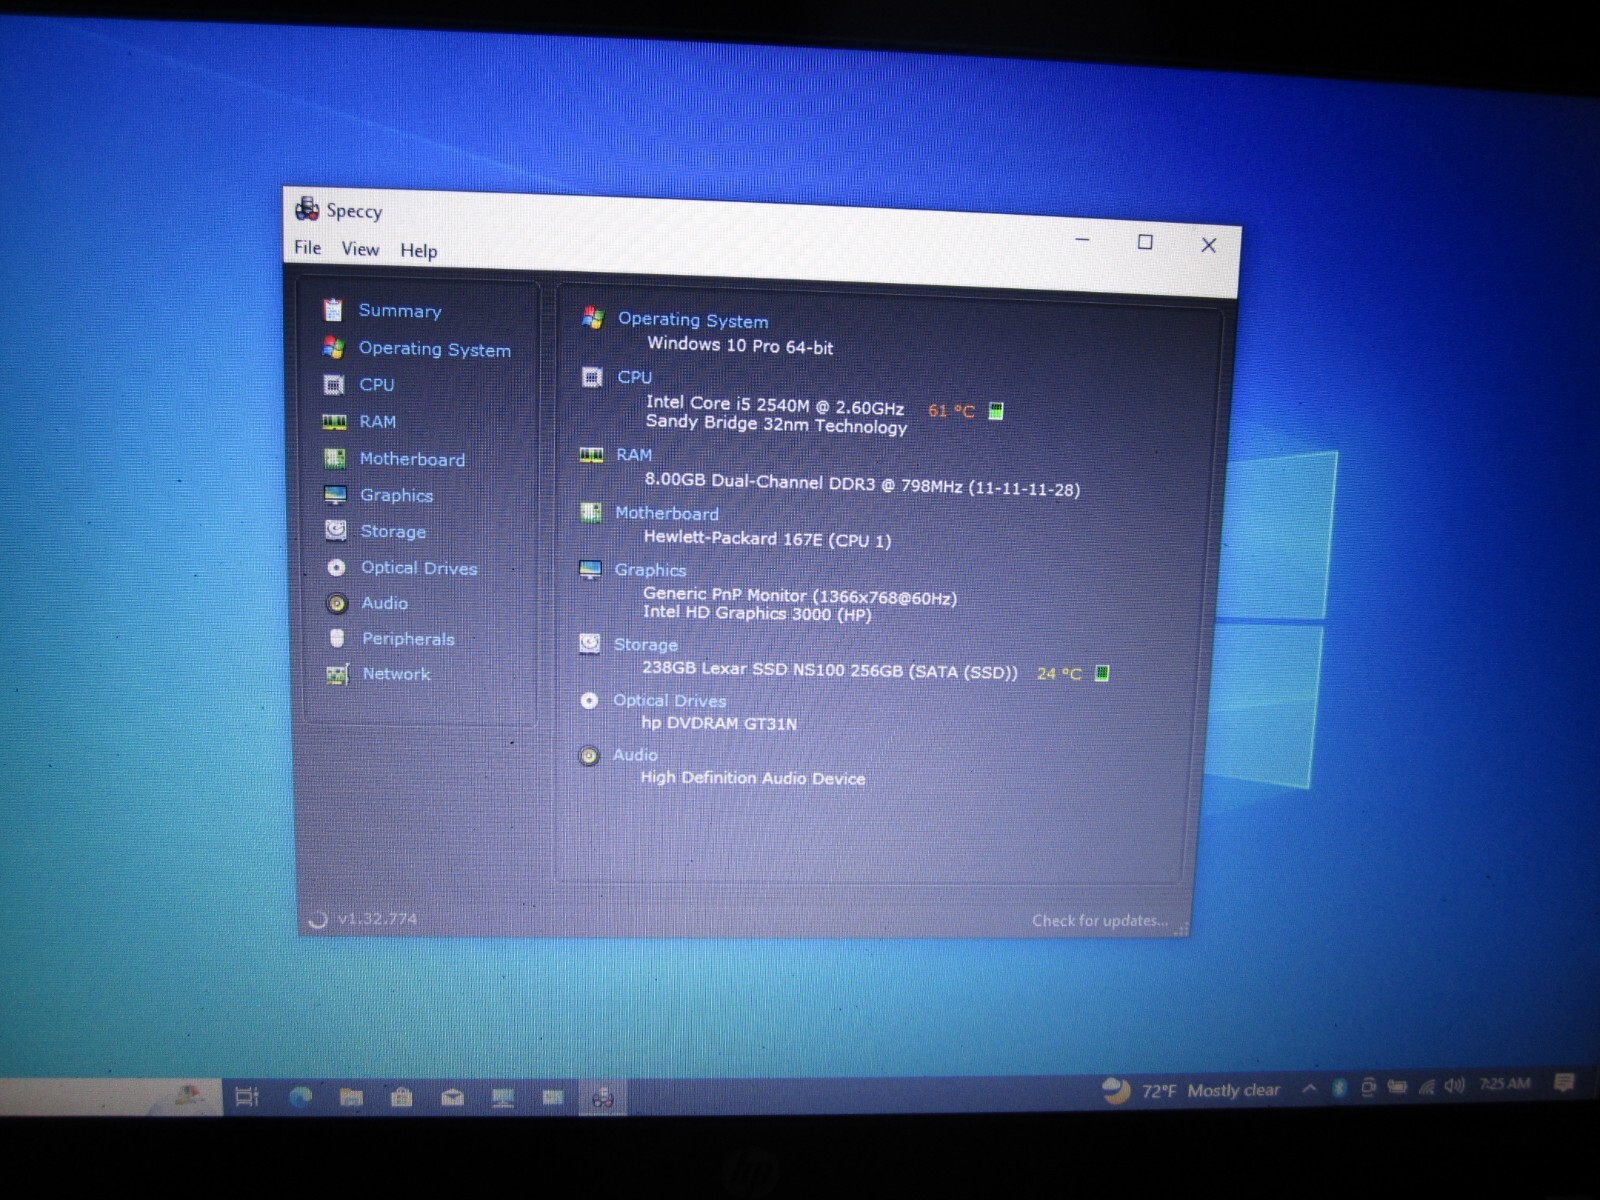Click the Operating System heading in summary pane
This screenshot has height=1200, width=1600.
pyautogui.click(x=693, y=320)
